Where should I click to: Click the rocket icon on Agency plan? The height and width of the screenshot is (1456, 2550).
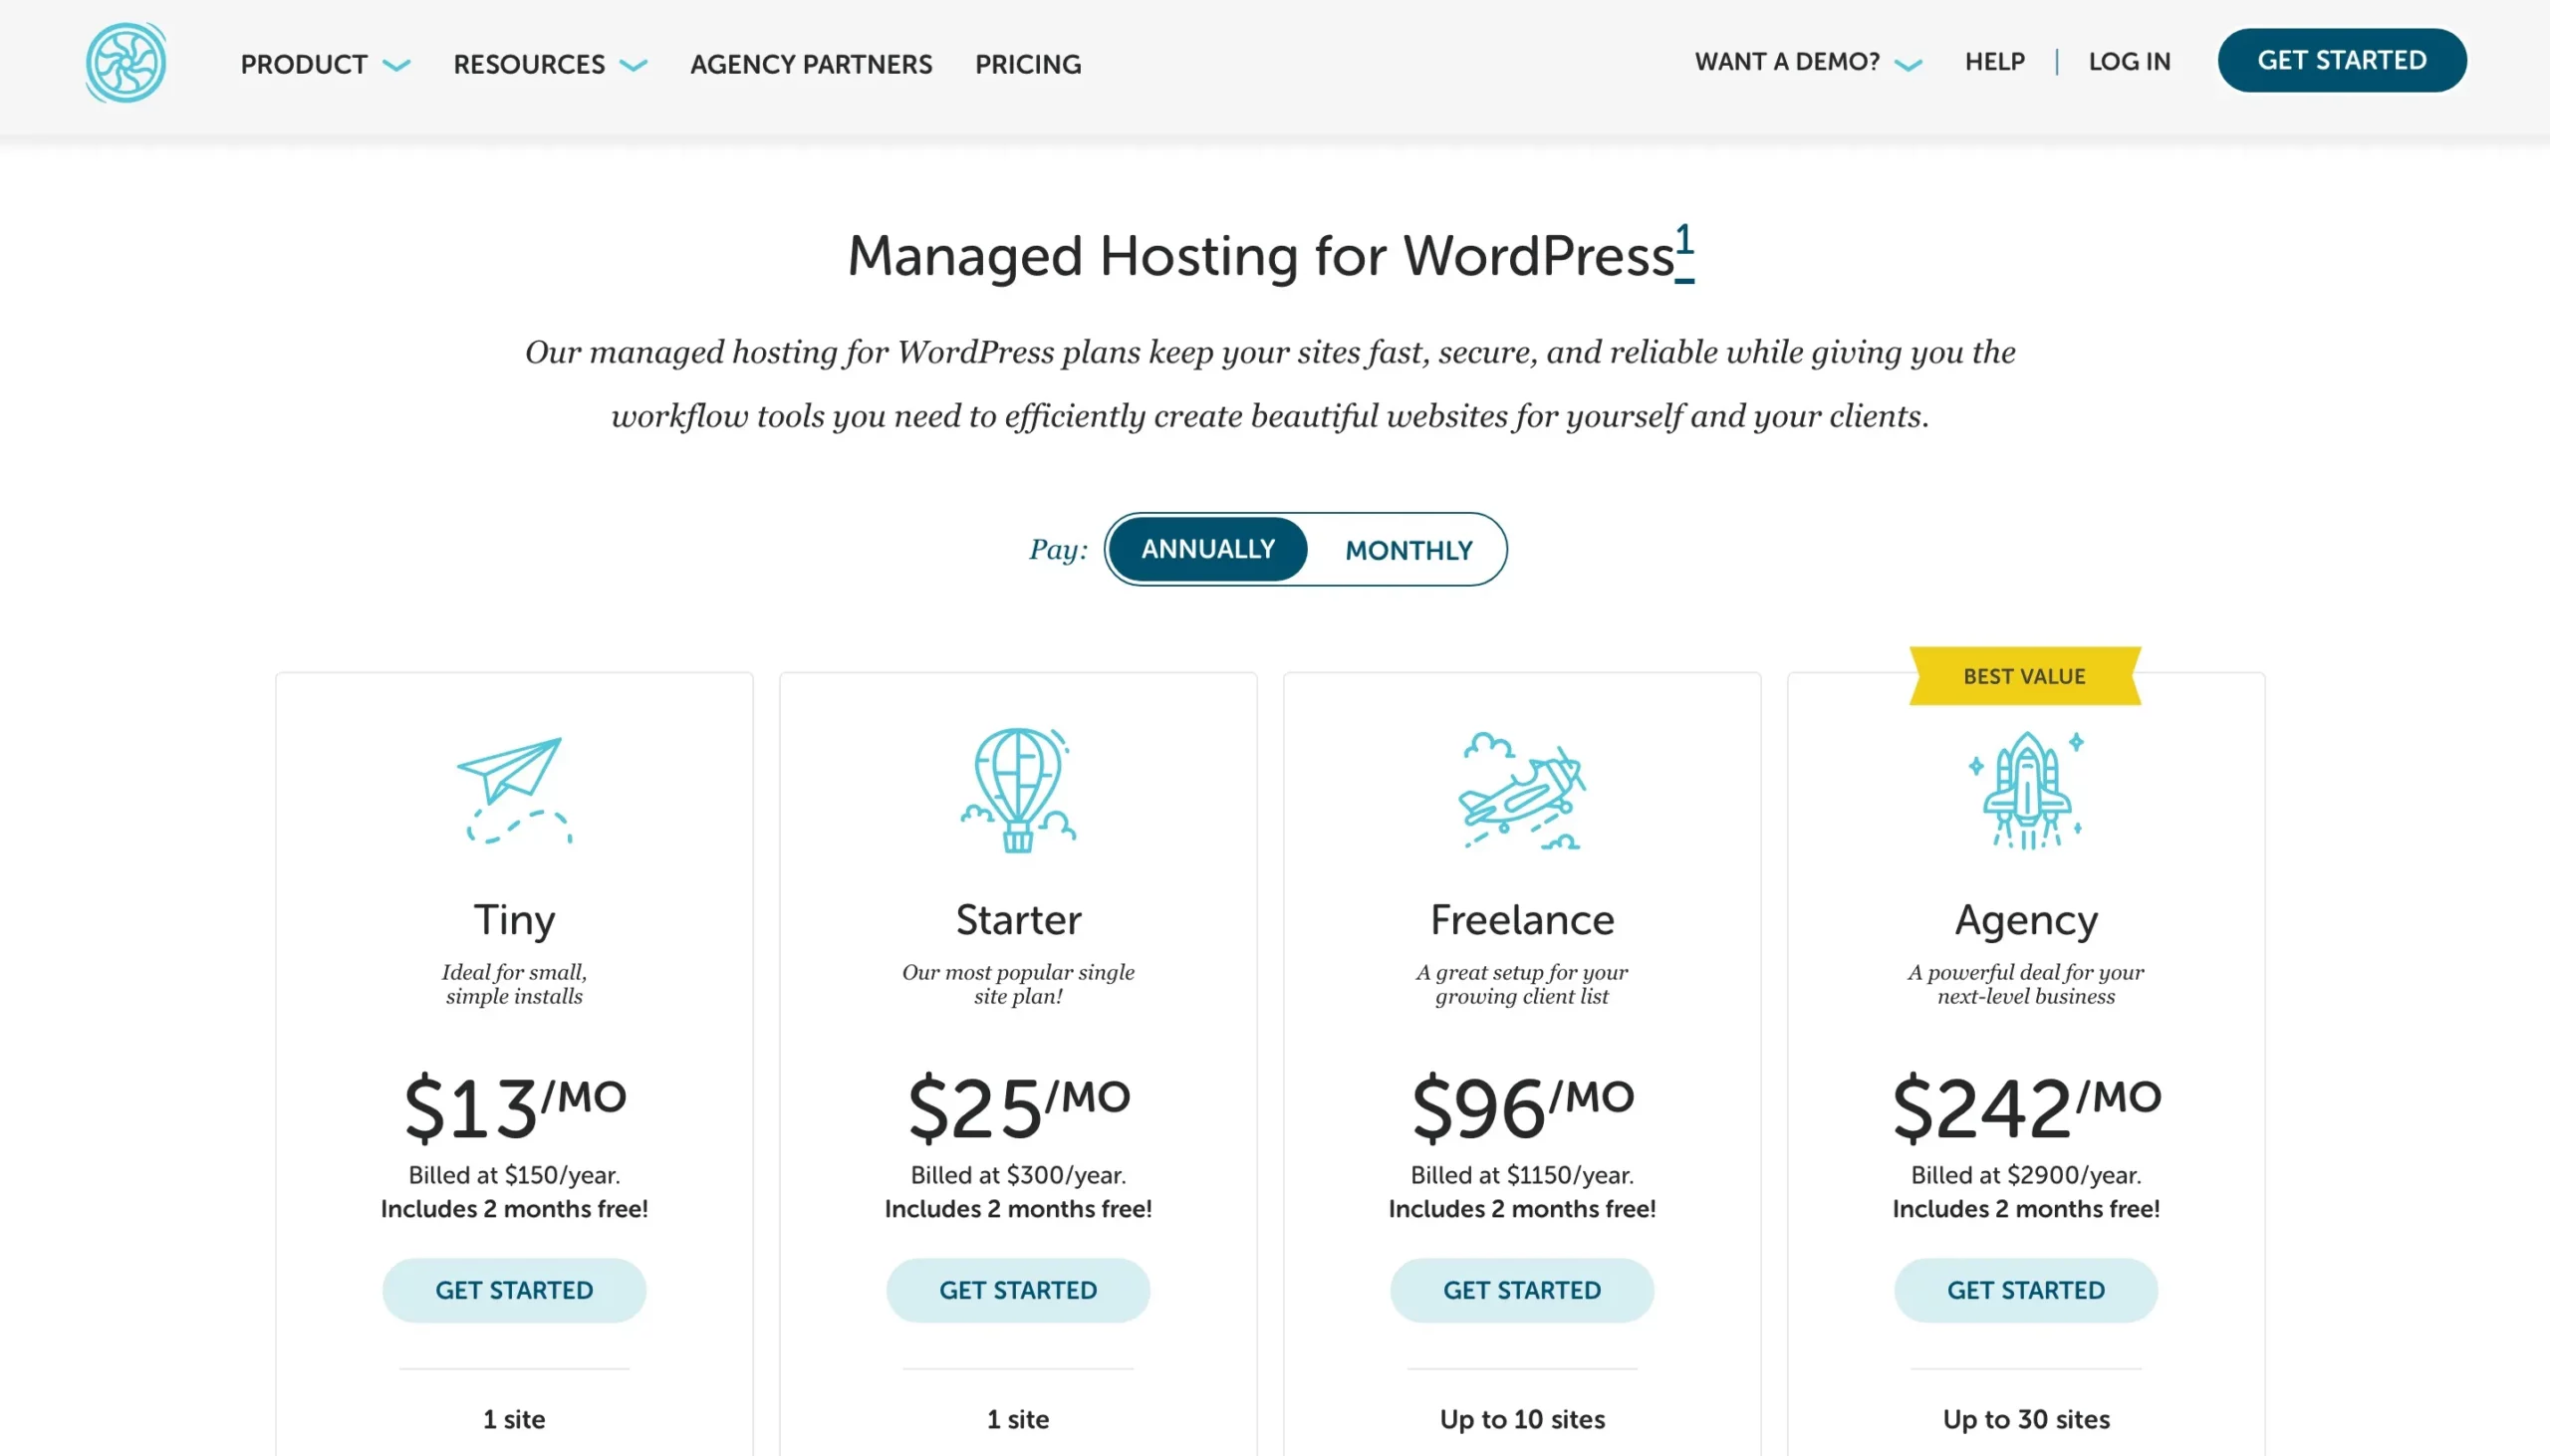tap(2025, 790)
